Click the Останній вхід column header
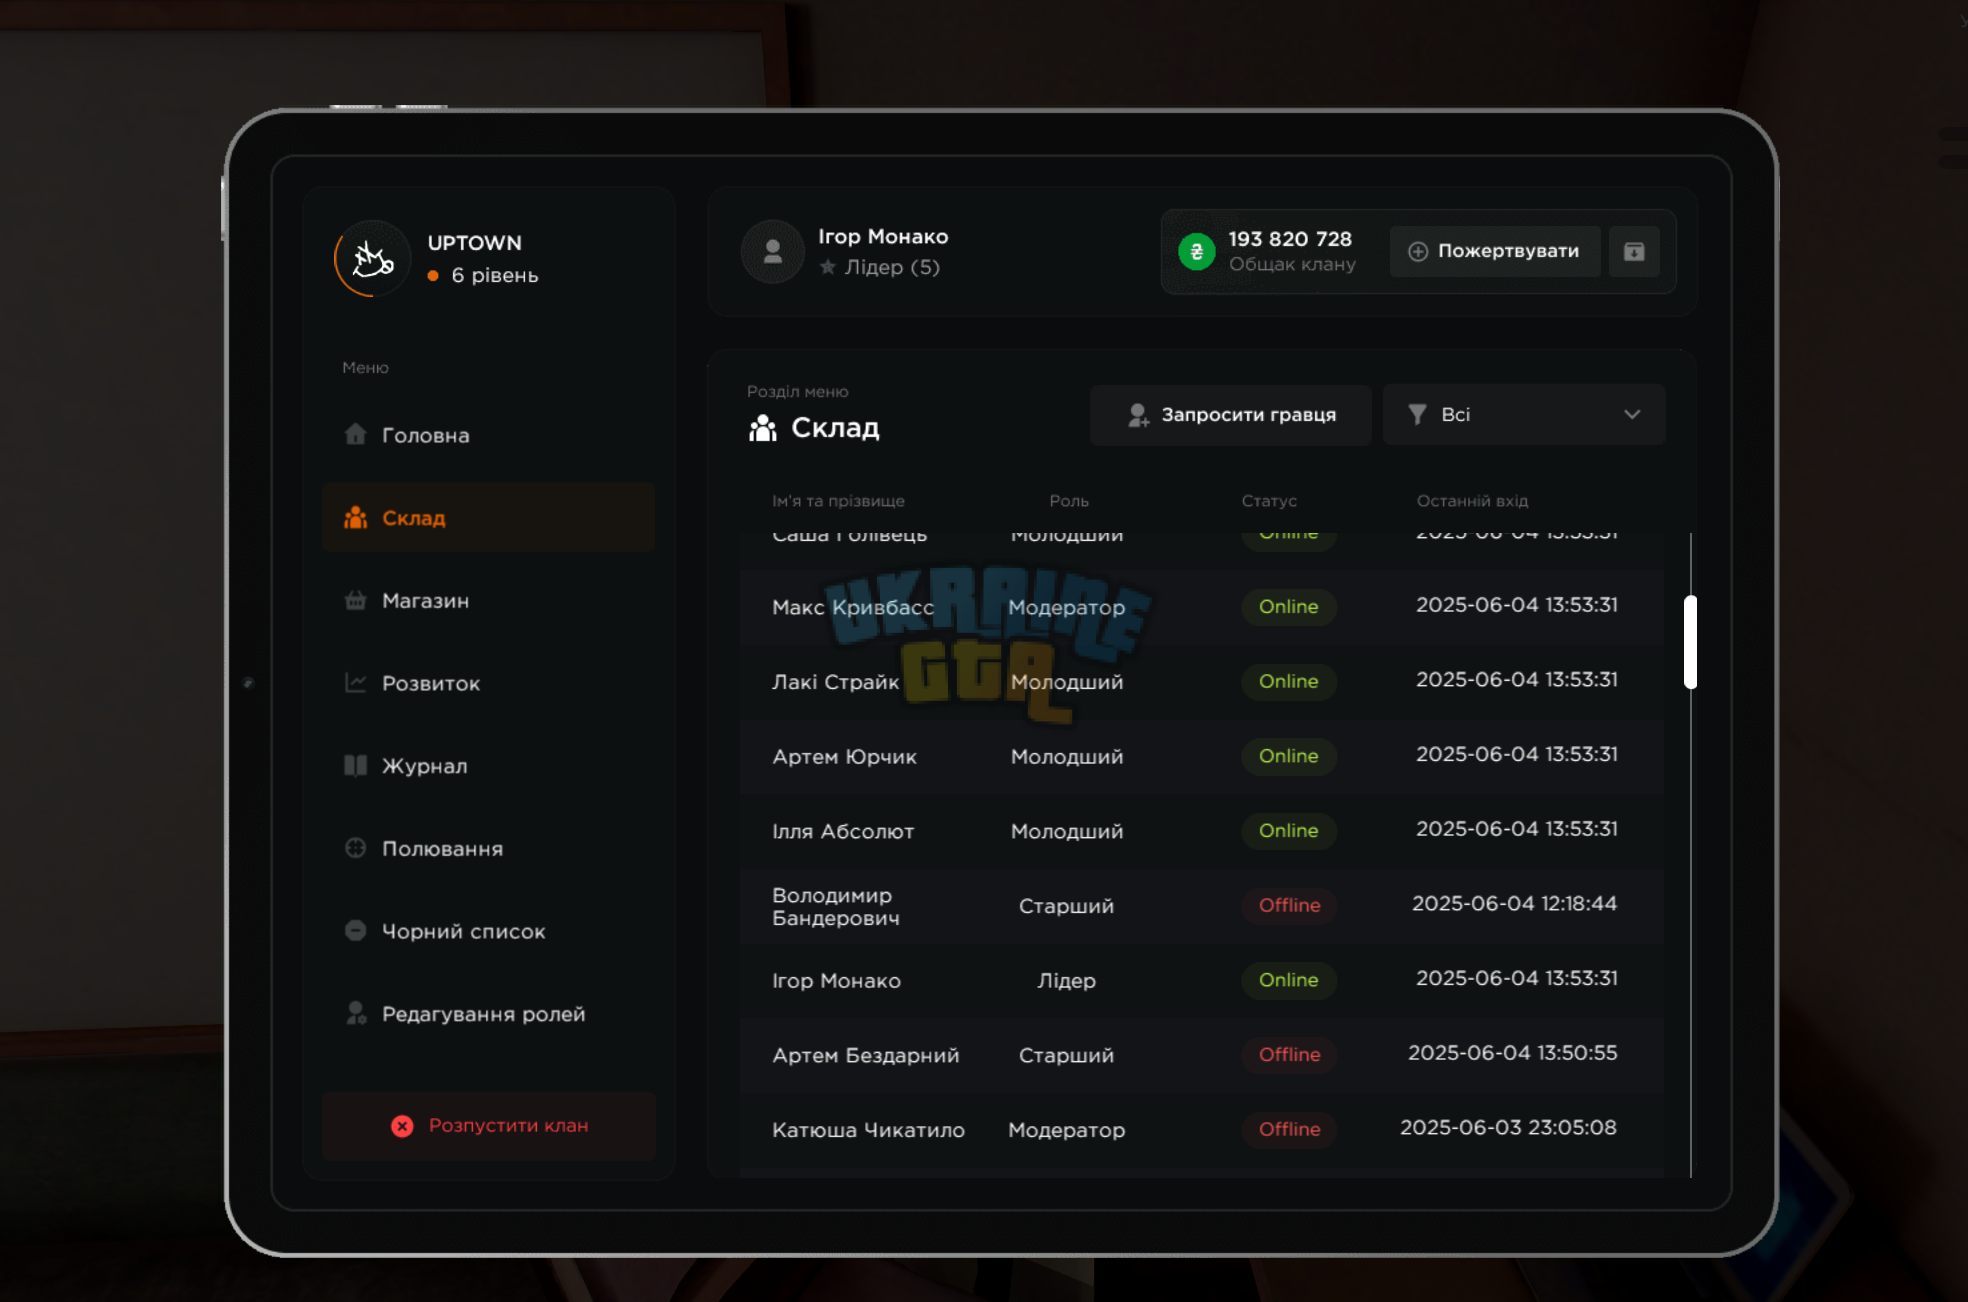 tap(1472, 501)
